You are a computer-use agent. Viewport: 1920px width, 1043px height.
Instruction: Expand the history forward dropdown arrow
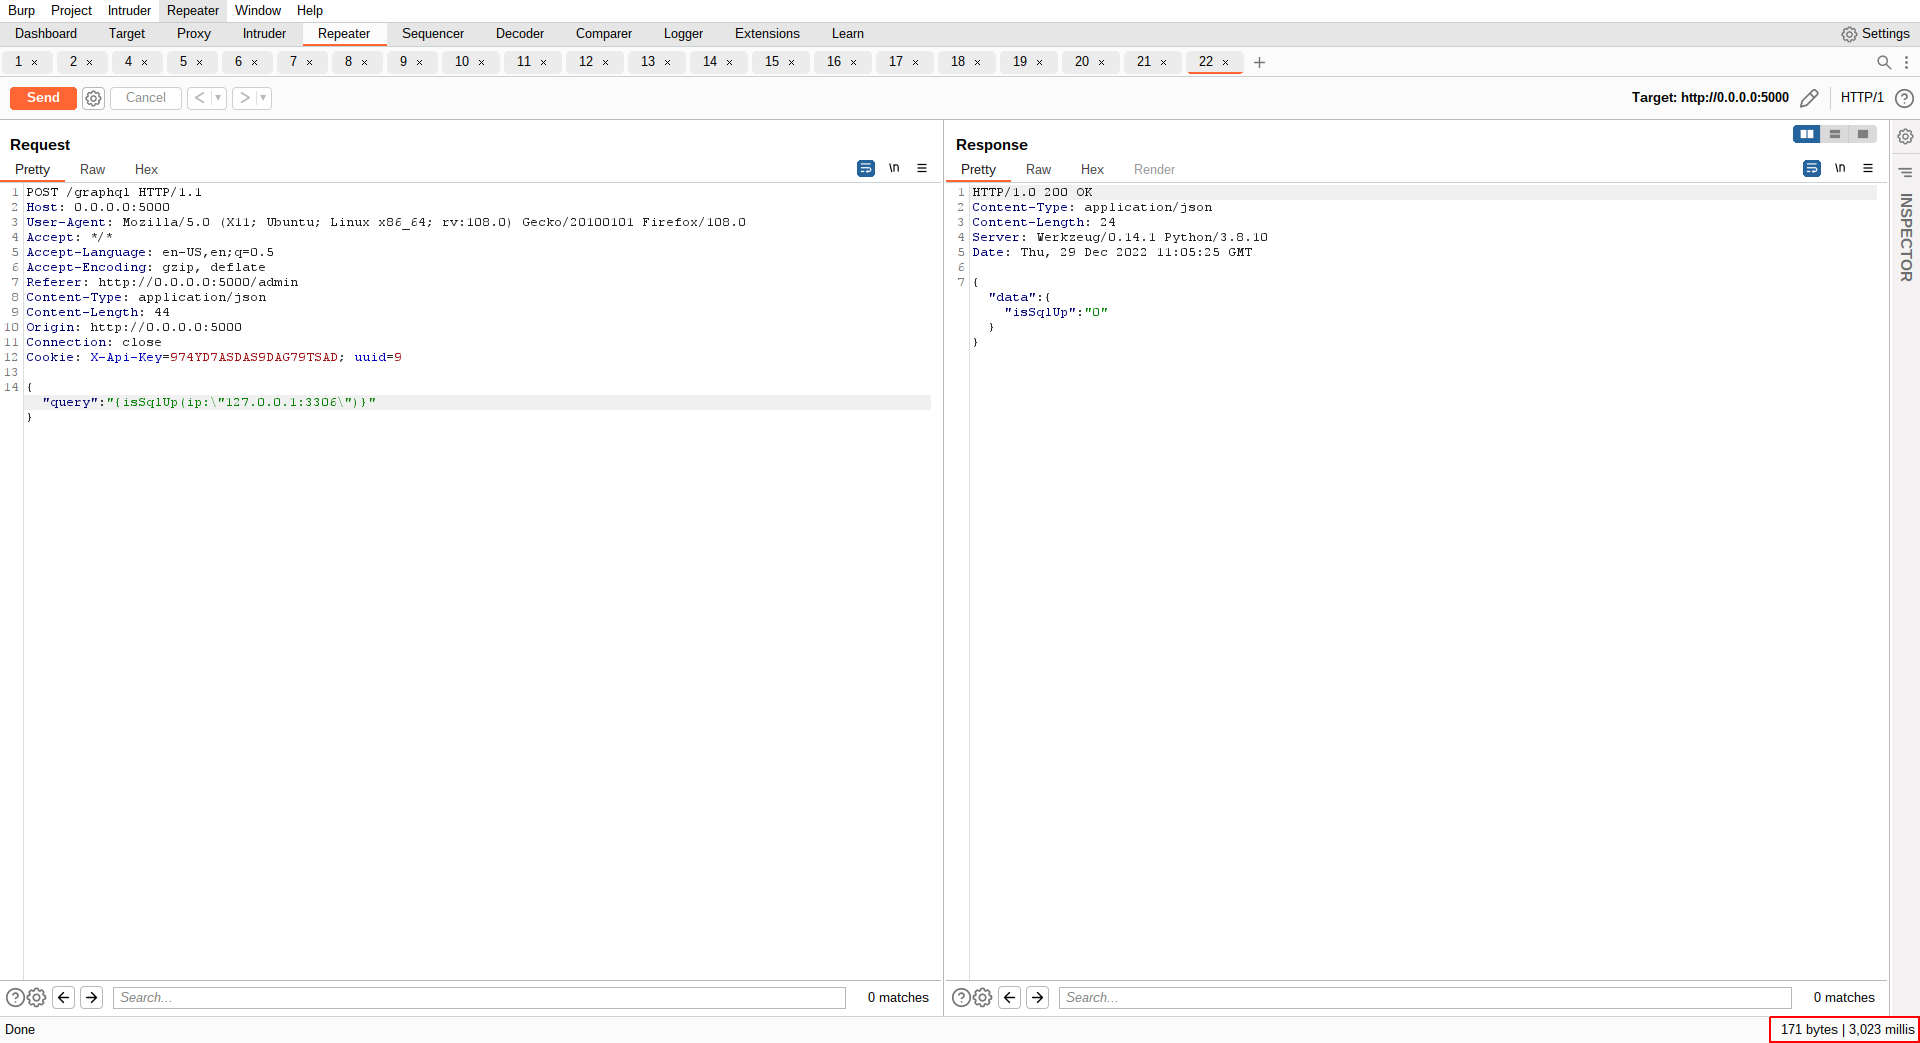[263, 98]
